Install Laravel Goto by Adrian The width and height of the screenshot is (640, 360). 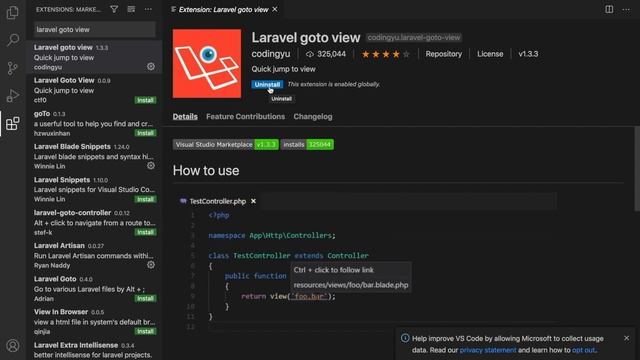[x=145, y=298]
